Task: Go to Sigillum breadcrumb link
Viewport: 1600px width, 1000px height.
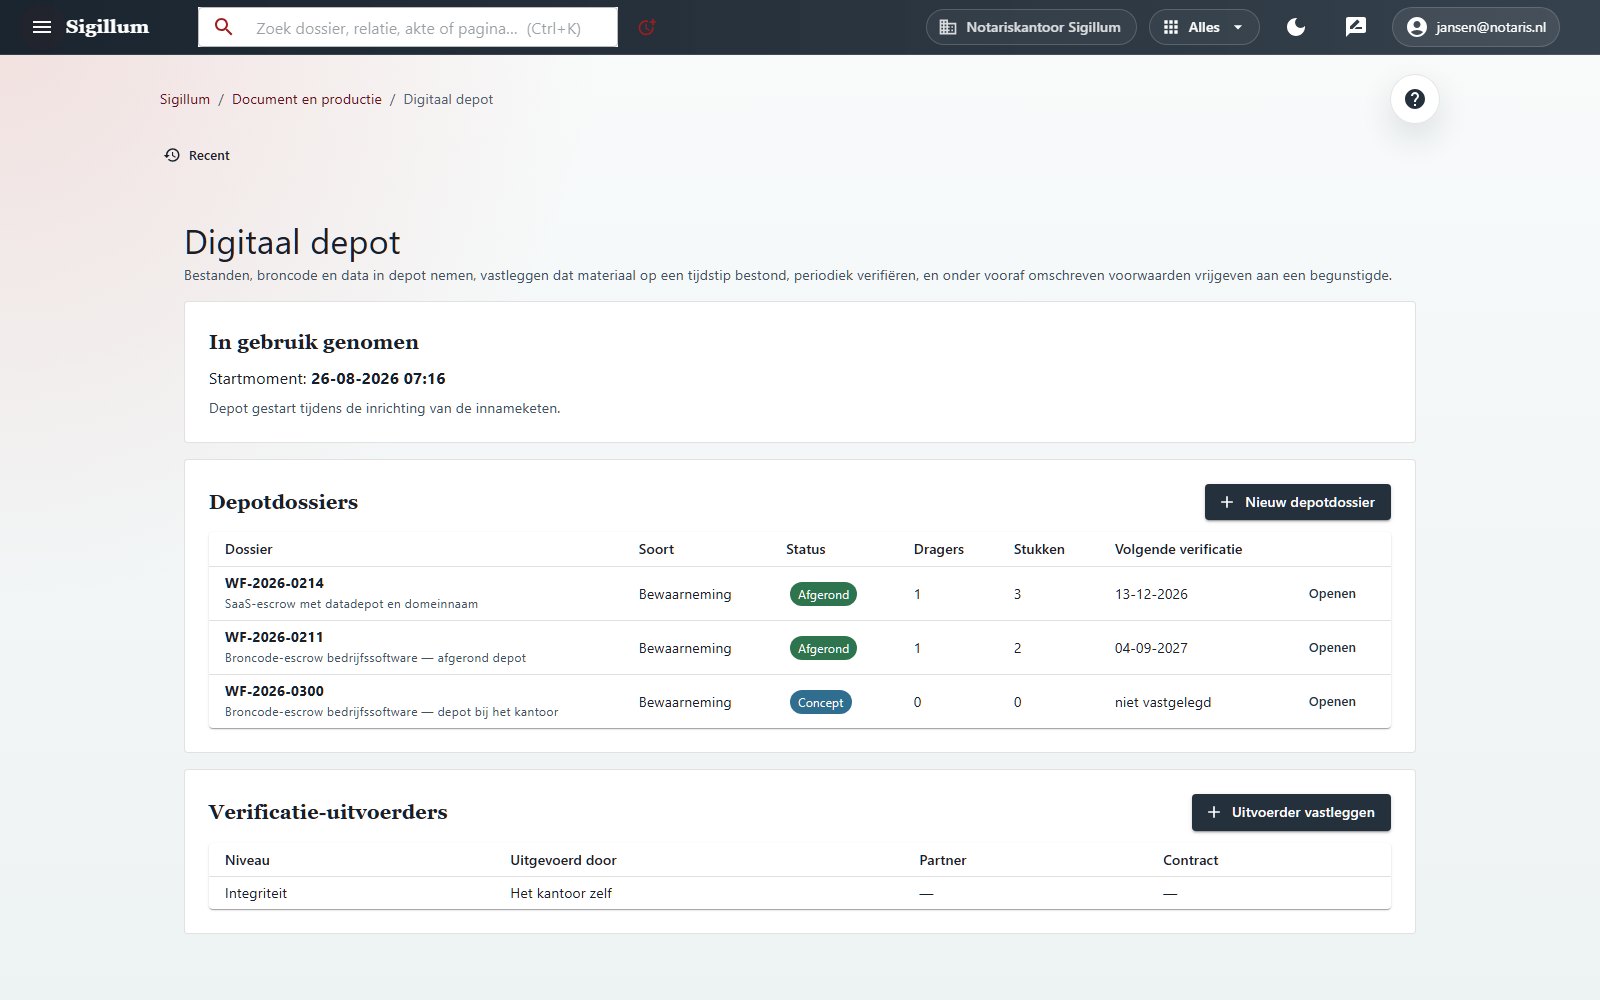Action: tap(185, 99)
